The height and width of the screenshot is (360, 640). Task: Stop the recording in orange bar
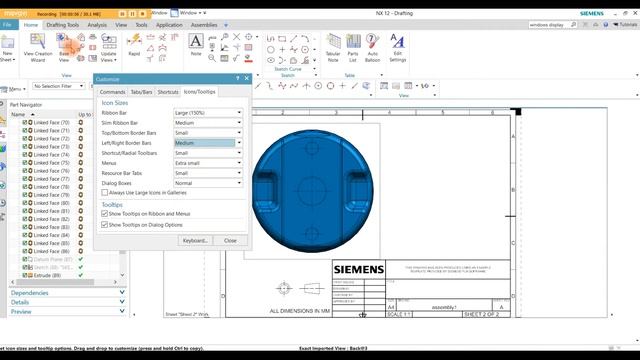coord(142,14)
